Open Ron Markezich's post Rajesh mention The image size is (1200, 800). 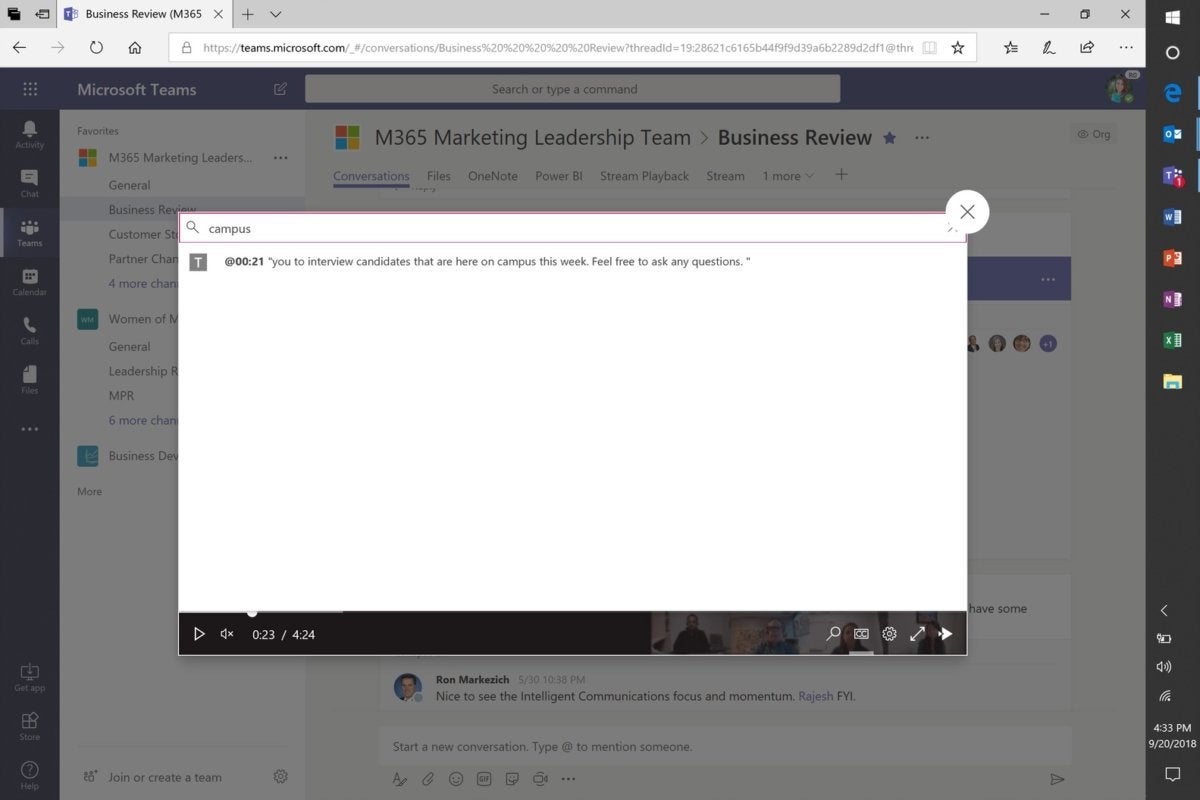[x=816, y=696]
